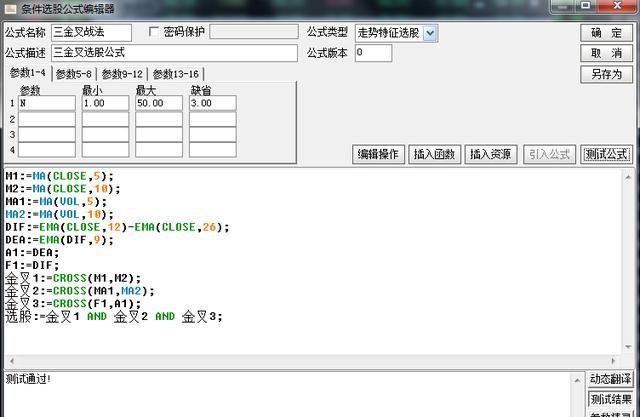Click the code line F1:=DIF;
The width and height of the screenshot is (640, 417).
click(32, 265)
